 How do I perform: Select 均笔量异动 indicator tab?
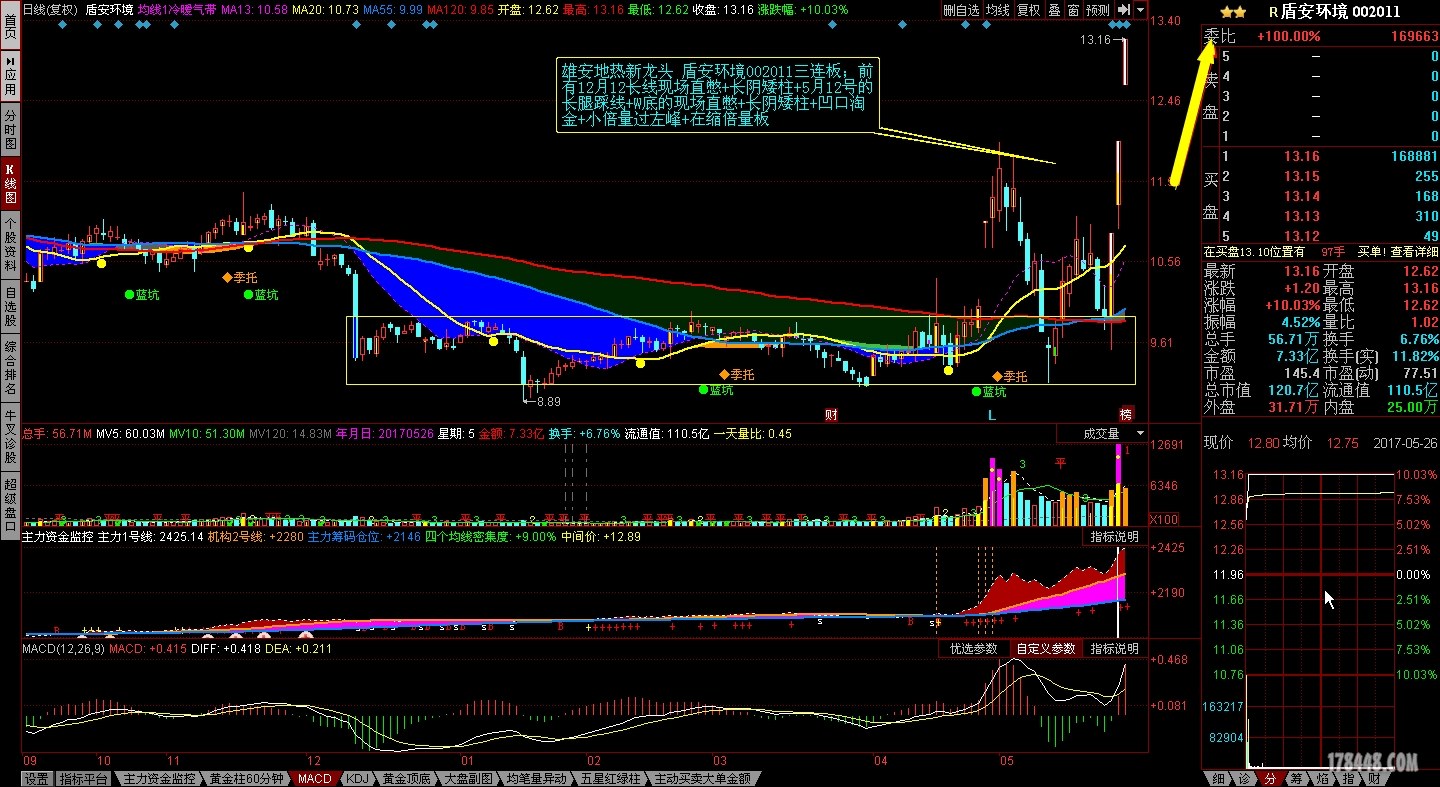click(x=537, y=778)
